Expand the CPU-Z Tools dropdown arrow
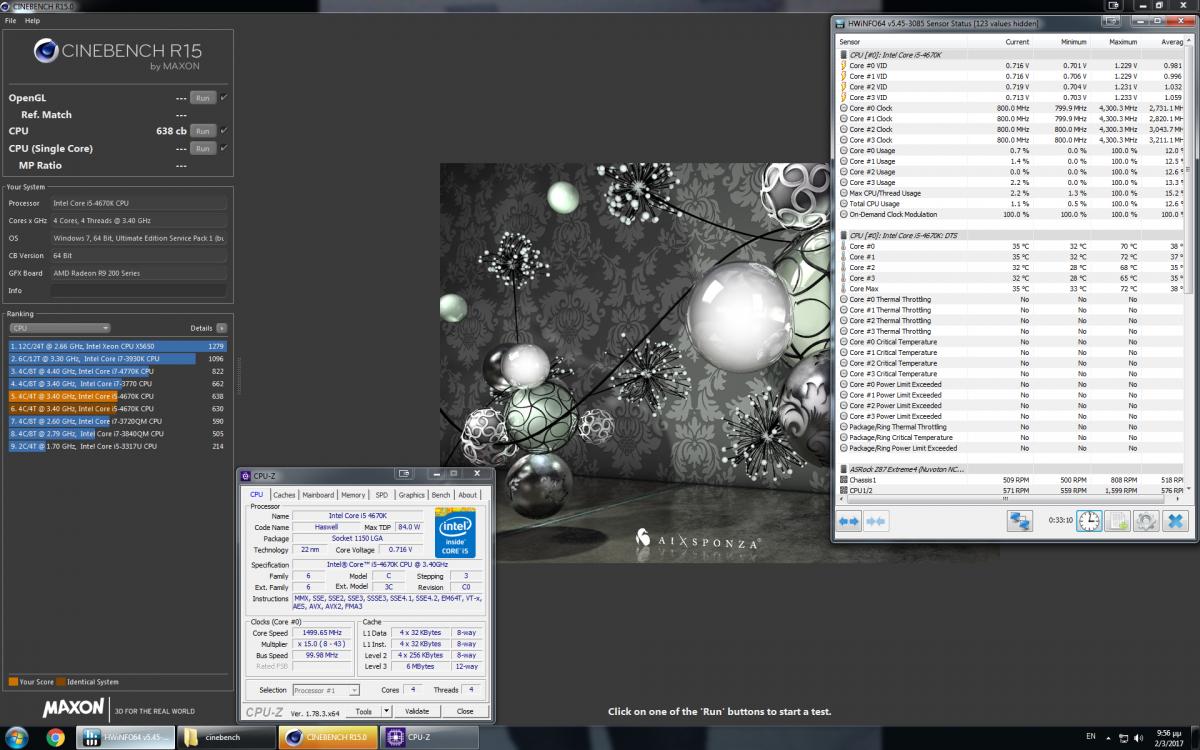The image size is (1200, 750). 385,711
